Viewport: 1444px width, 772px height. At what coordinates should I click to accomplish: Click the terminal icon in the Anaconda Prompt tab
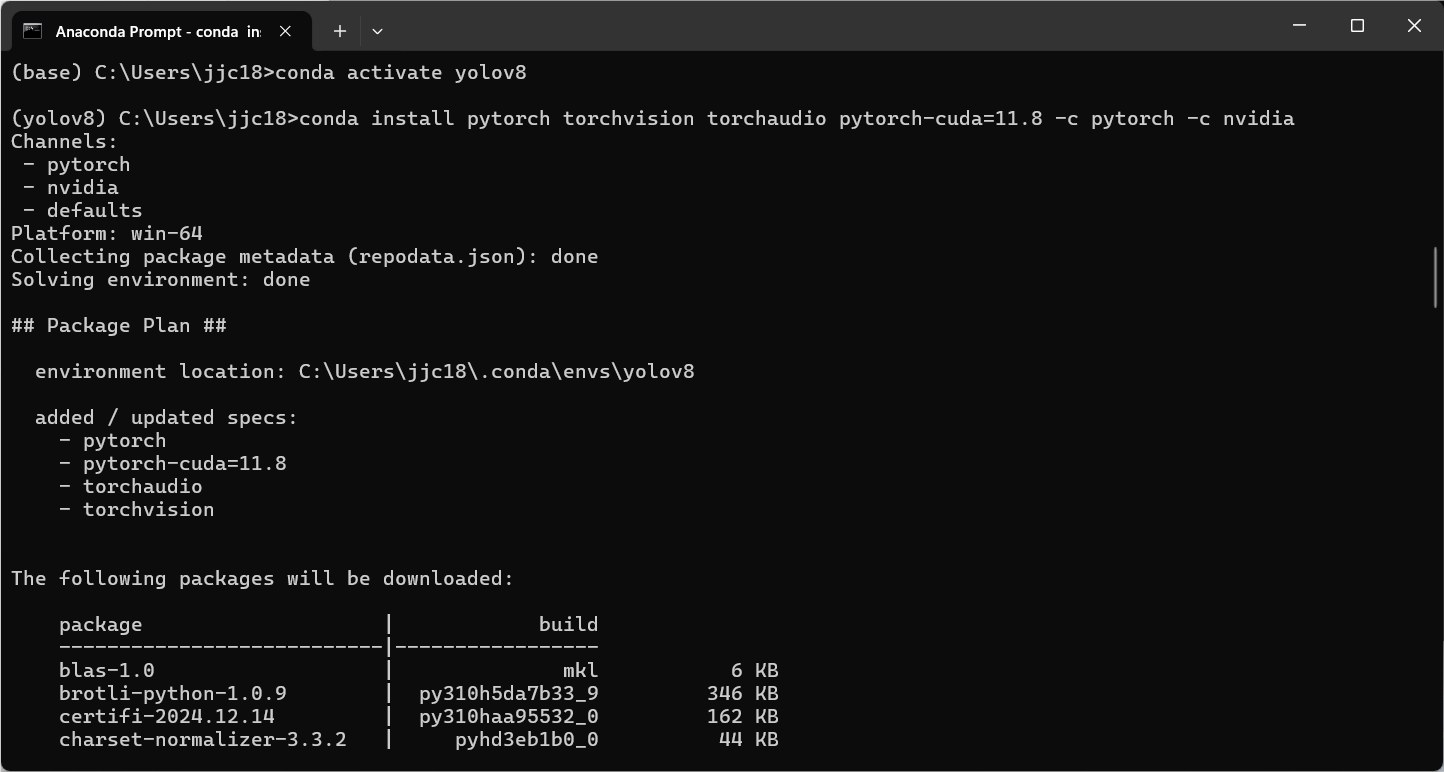(x=32, y=31)
